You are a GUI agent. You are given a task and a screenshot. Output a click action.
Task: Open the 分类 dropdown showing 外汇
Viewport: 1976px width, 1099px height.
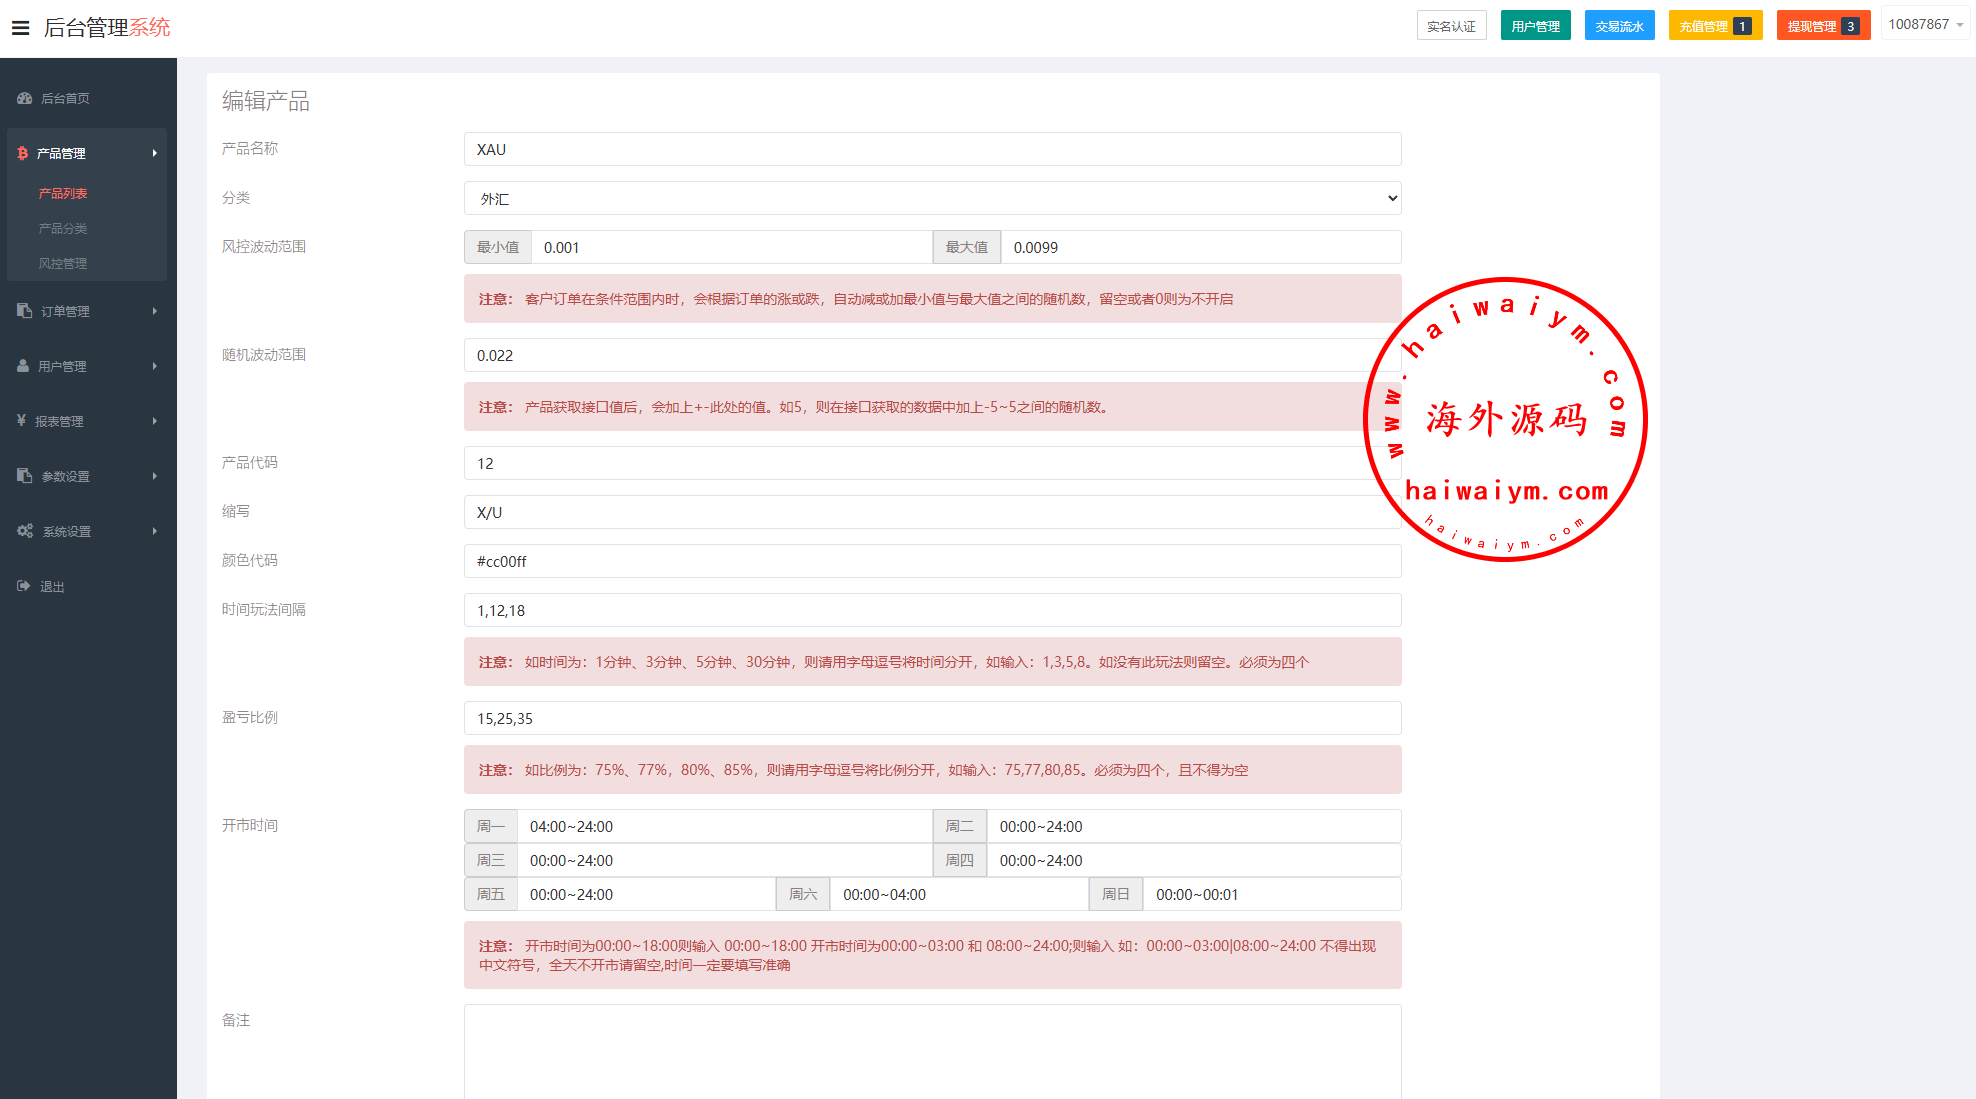coord(932,198)
